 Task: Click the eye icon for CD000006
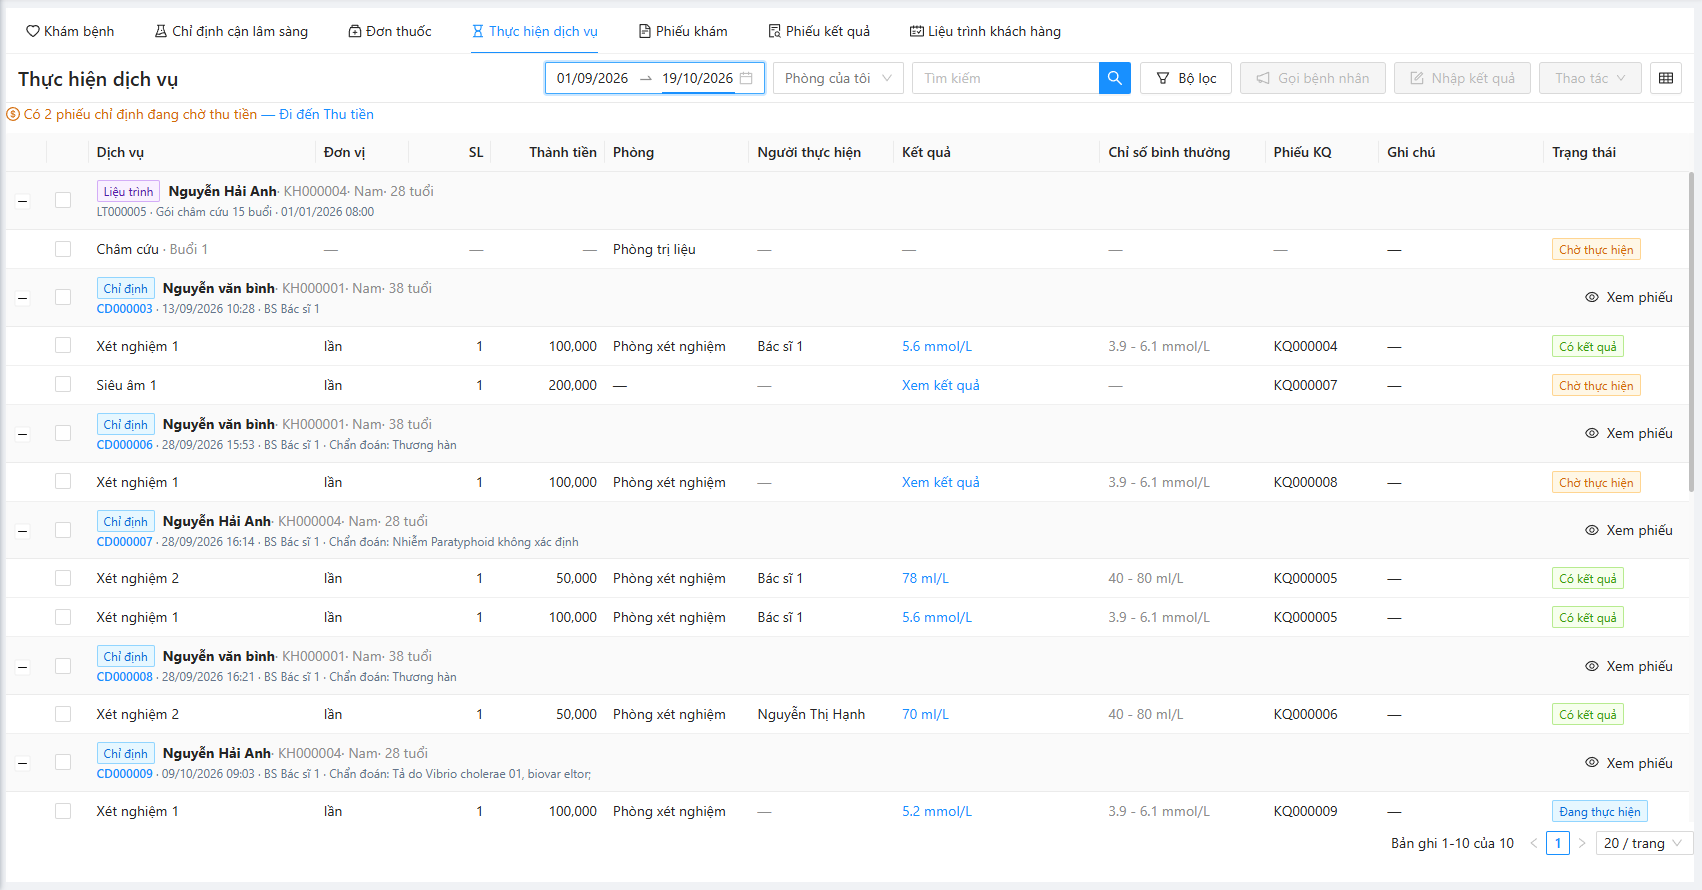point(1592,433)
